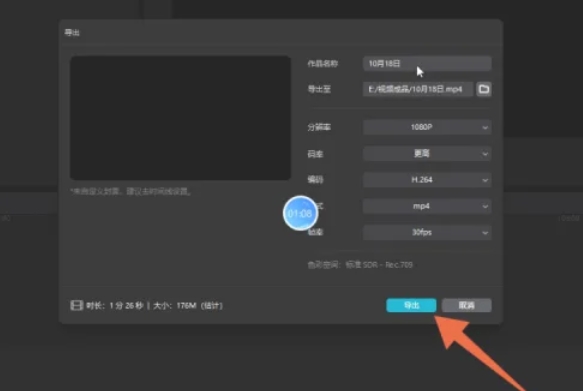This screenshot has height=391, width=583.
Task: Open the 1080P resolution dropdown
Action: [427, 127]
